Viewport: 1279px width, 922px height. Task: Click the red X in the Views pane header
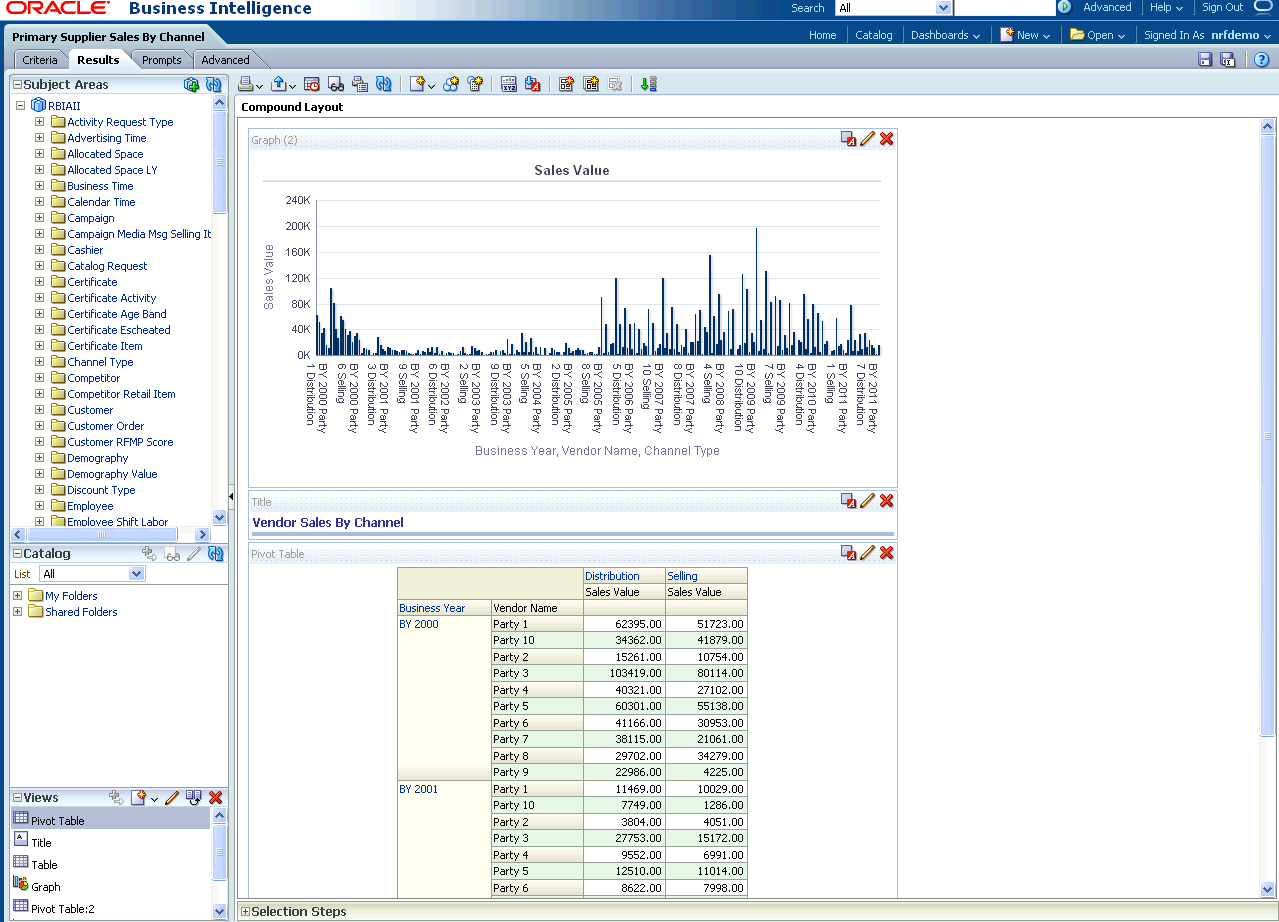tap(215, 798)
